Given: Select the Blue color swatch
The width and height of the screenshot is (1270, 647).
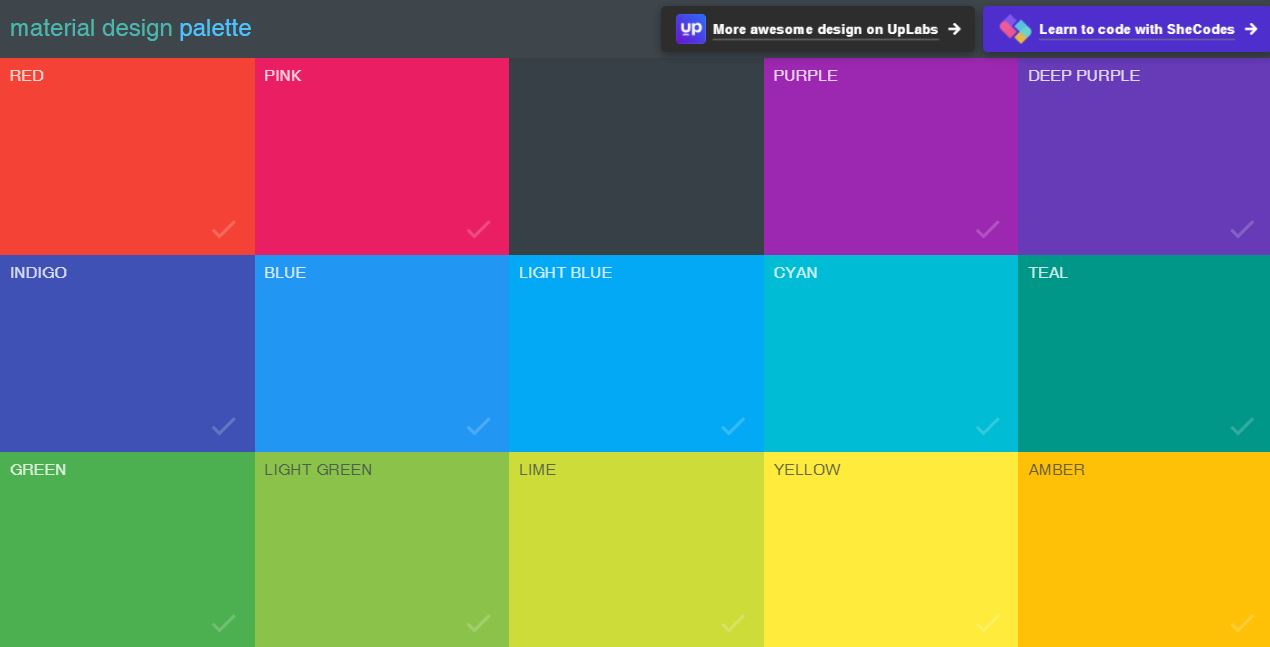Looking at the screenshot, I should [x=381, y=353].
